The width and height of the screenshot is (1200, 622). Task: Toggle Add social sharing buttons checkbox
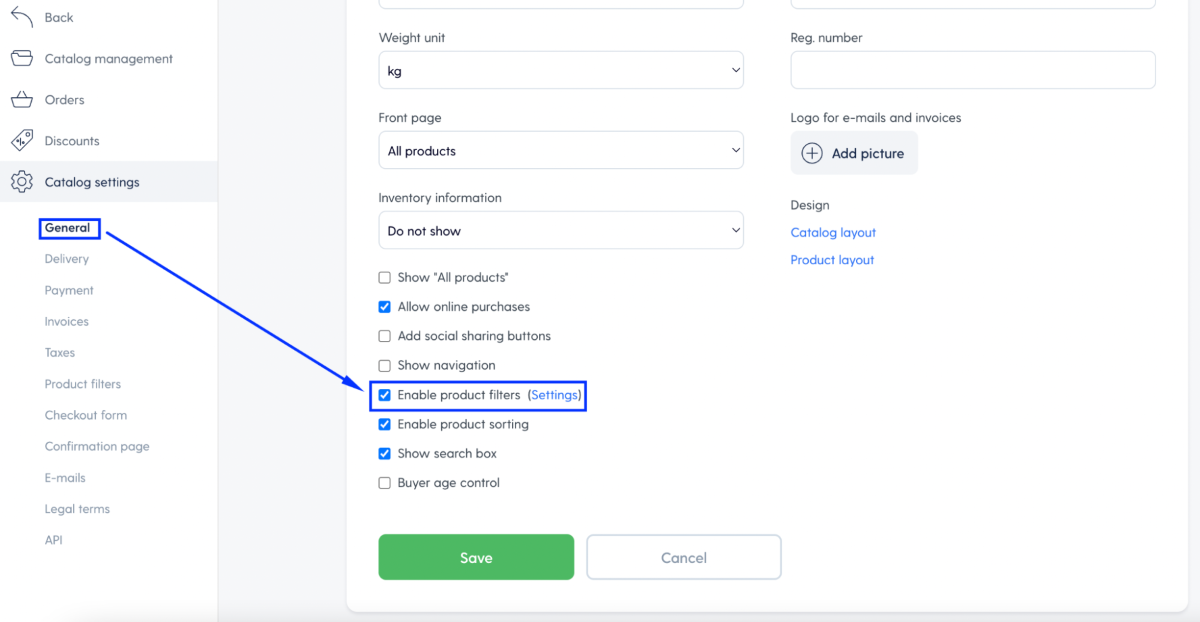point(384,336)
